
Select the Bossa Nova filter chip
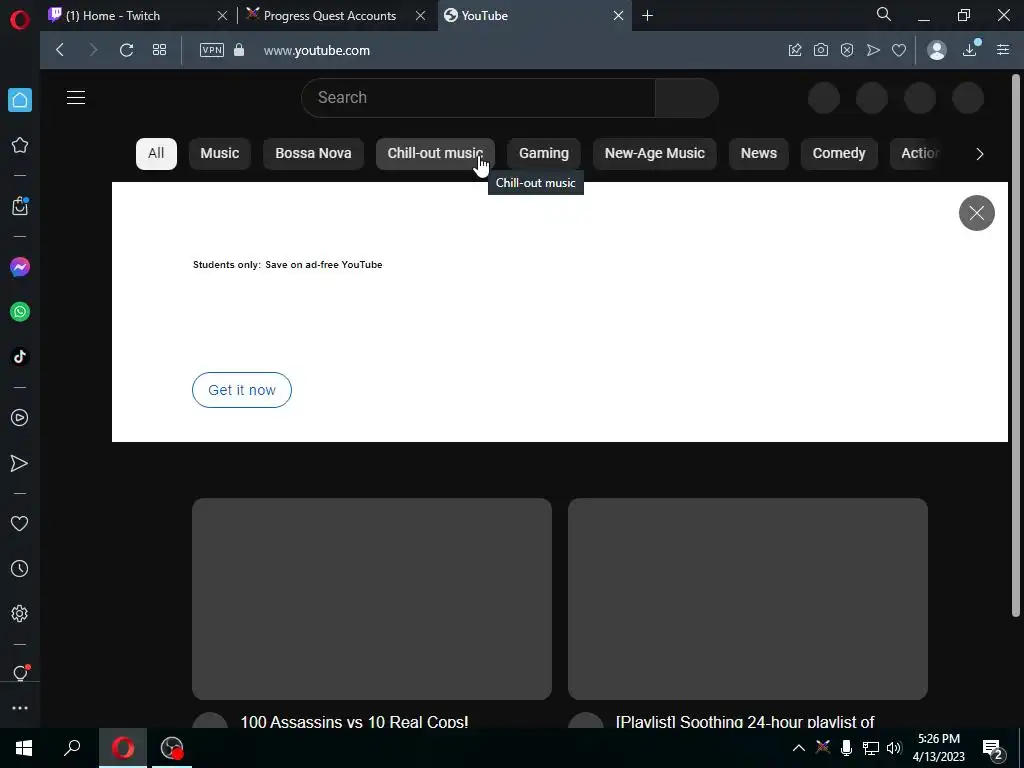313,153
